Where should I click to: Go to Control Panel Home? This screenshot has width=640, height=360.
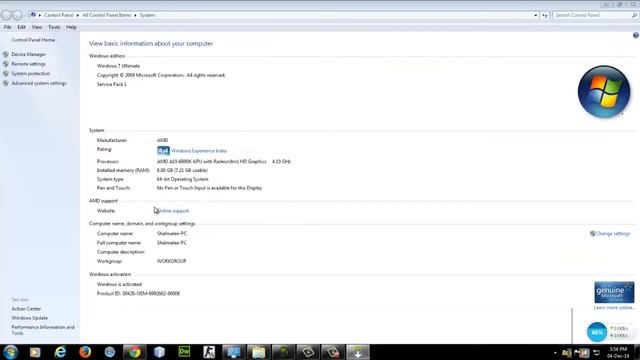(x=33, y=40)
